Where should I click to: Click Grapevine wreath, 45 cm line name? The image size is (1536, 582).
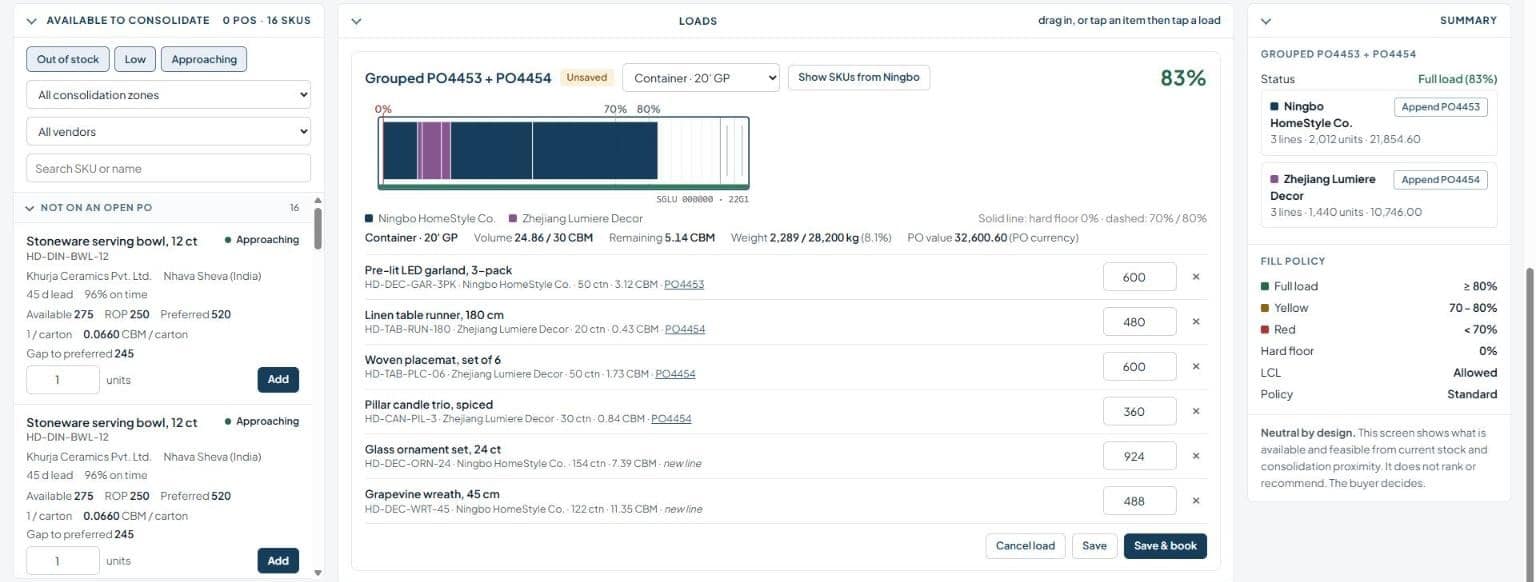coord(432,494)
